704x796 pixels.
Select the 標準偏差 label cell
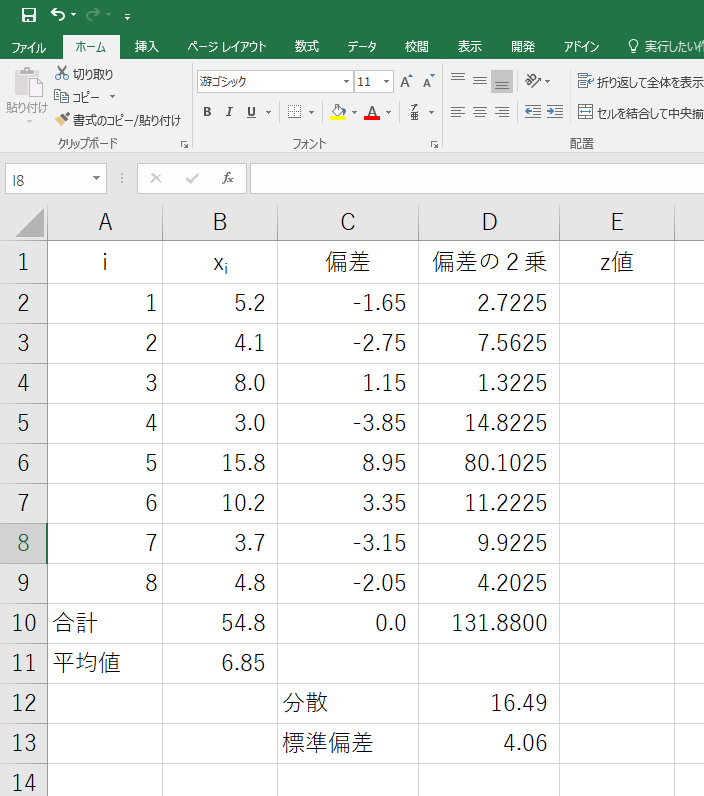coord(348,744)
